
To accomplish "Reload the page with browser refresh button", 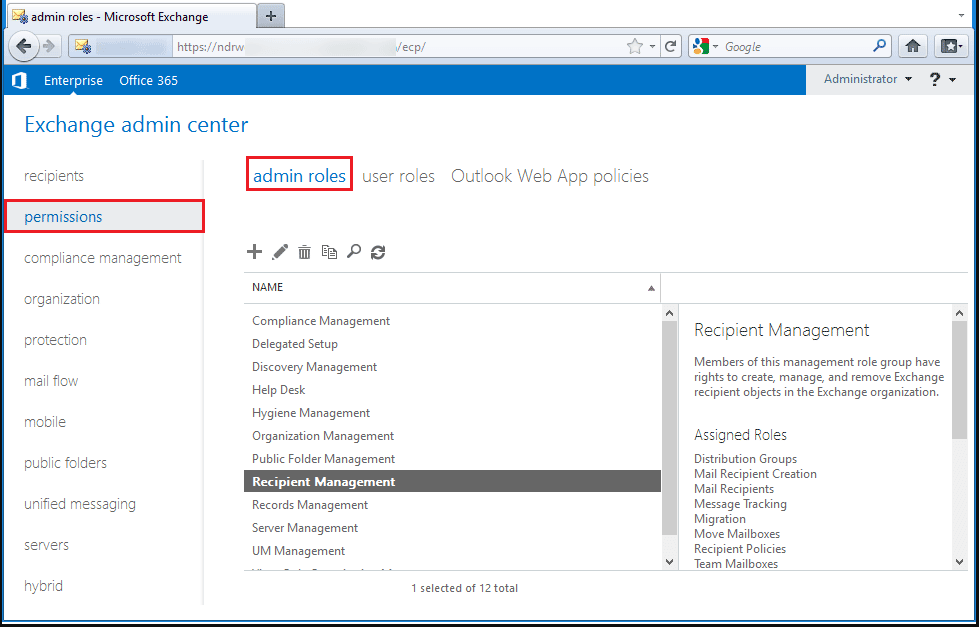I will pos(671,46).
